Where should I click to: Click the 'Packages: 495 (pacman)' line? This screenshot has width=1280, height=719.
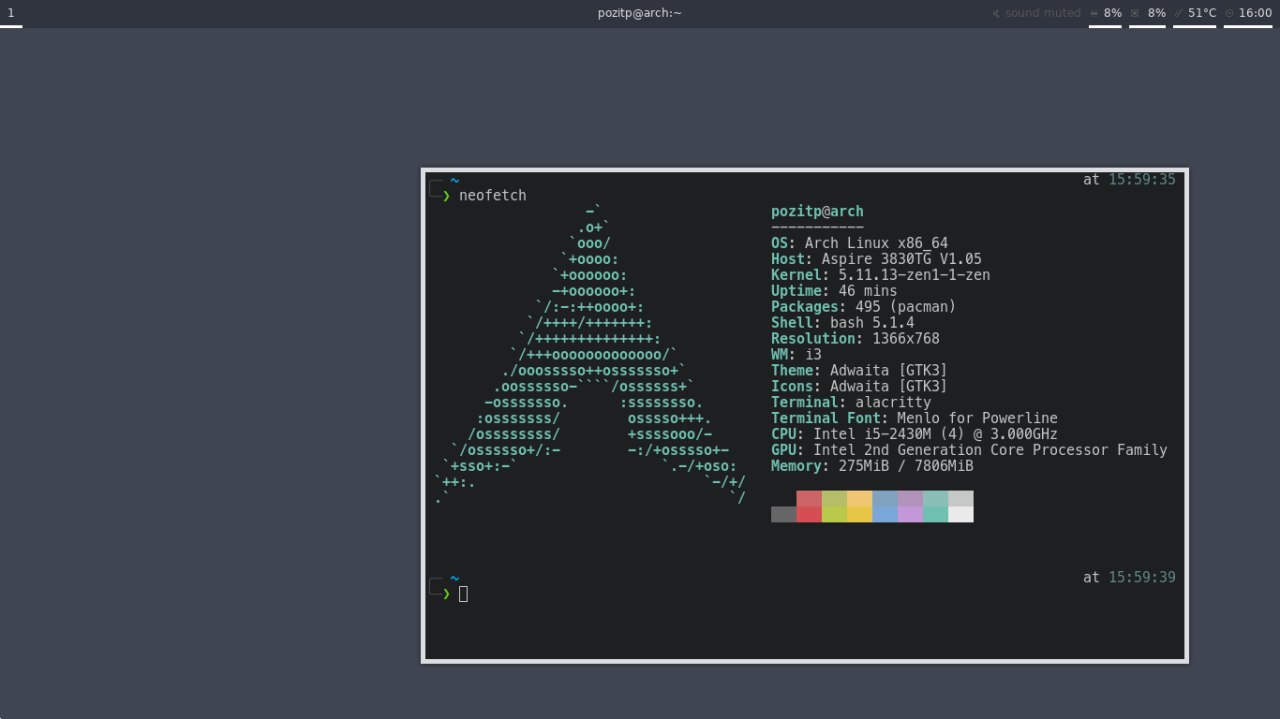click(863, 307)
